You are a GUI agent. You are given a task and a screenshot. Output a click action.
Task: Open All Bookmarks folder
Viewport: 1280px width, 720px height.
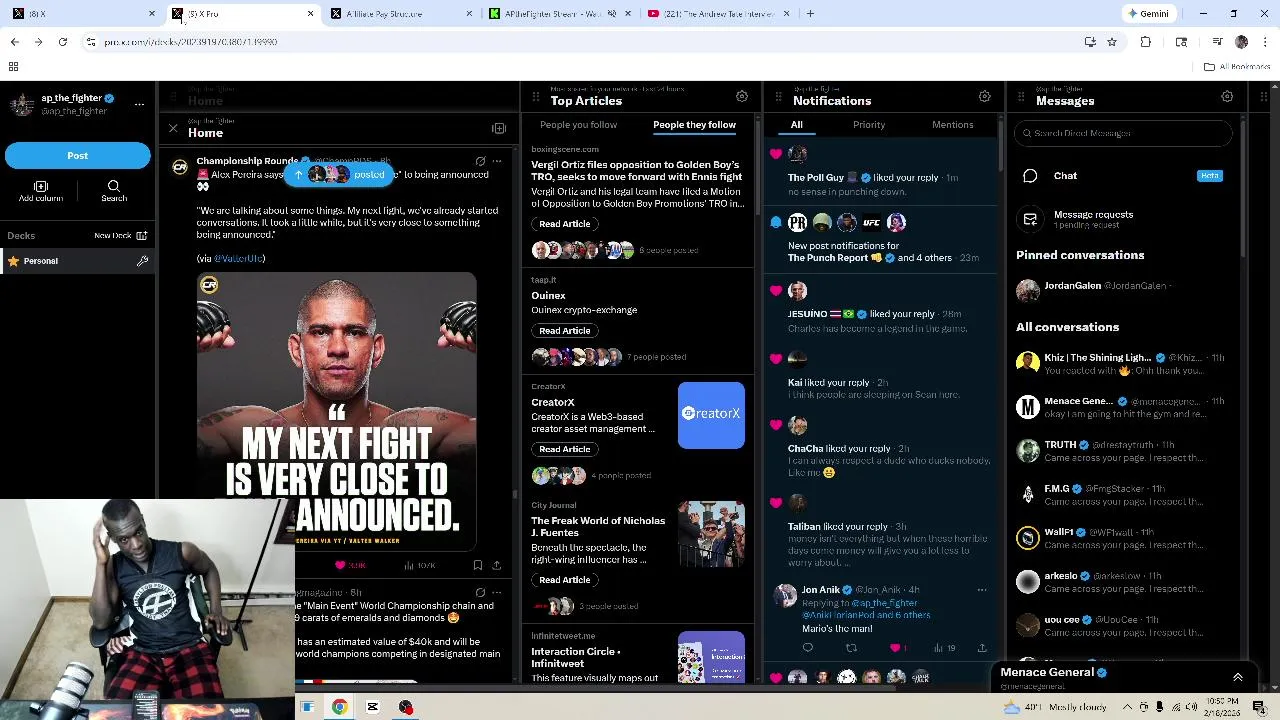pyautogui.click(x=1237, y=67)
